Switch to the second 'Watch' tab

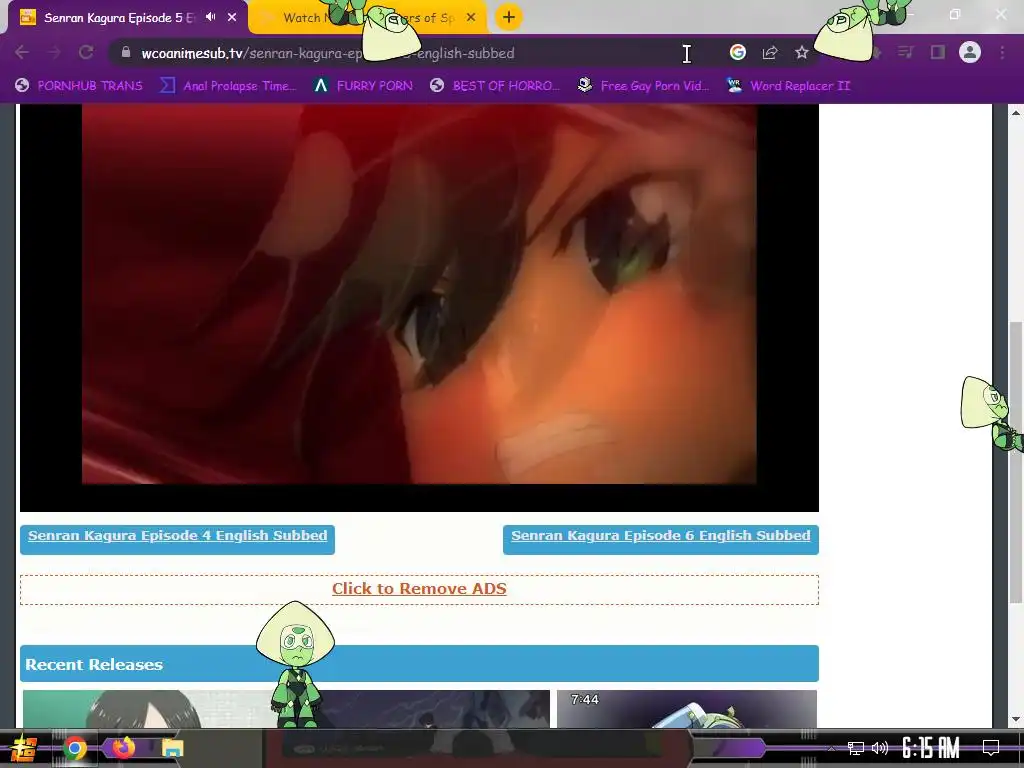coord(368,18)
